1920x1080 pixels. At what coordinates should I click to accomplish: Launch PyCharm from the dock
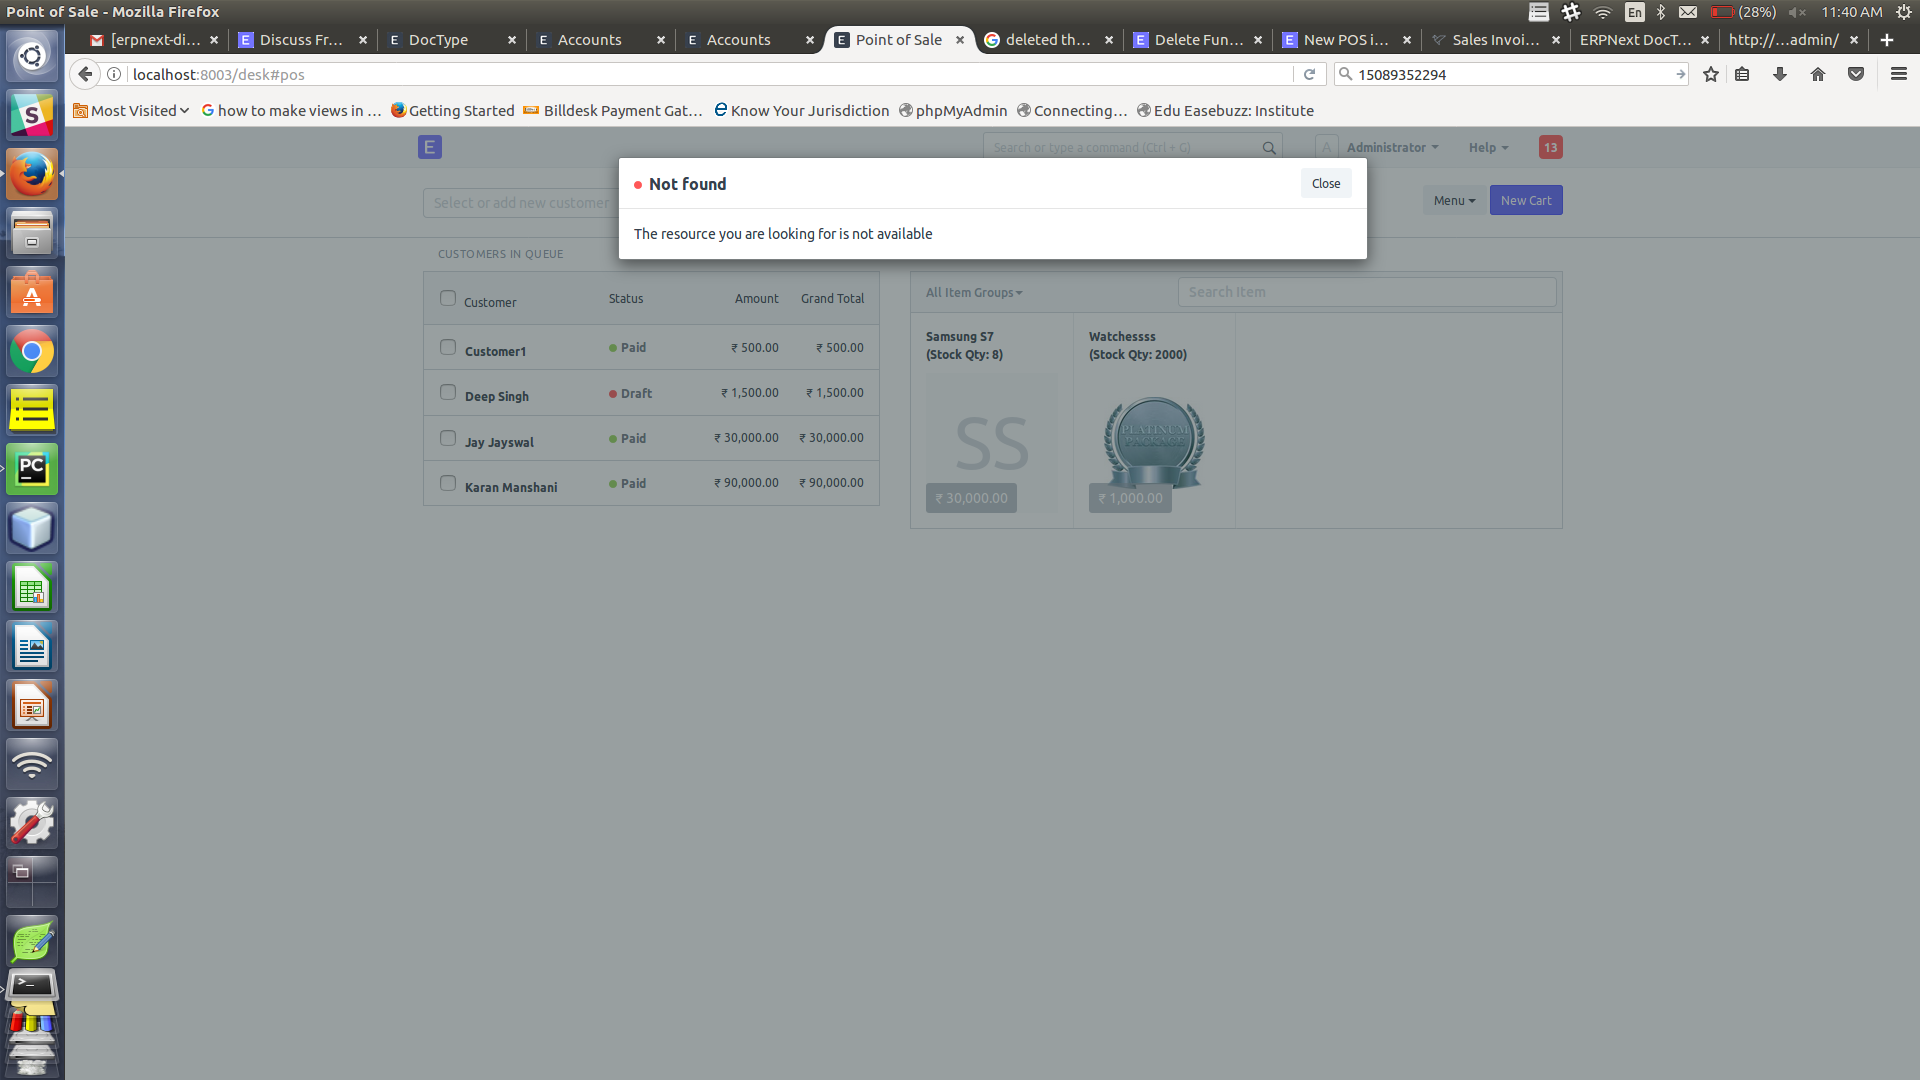(x=32, y=469)
